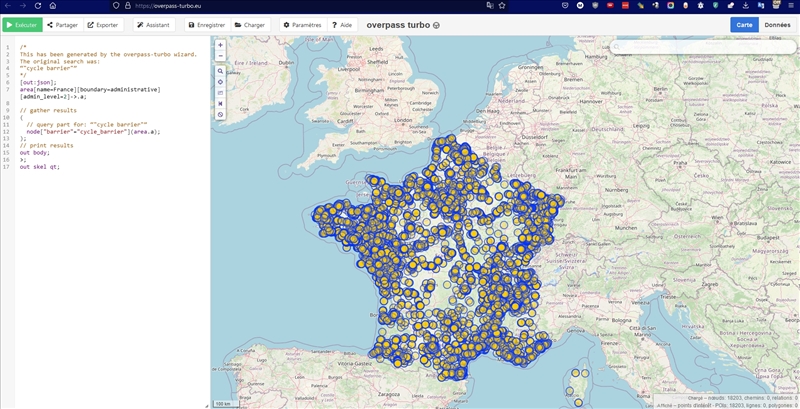Open the Exporter dialog
The height and width of the screenshot is (409, 800).
(103, 24)
